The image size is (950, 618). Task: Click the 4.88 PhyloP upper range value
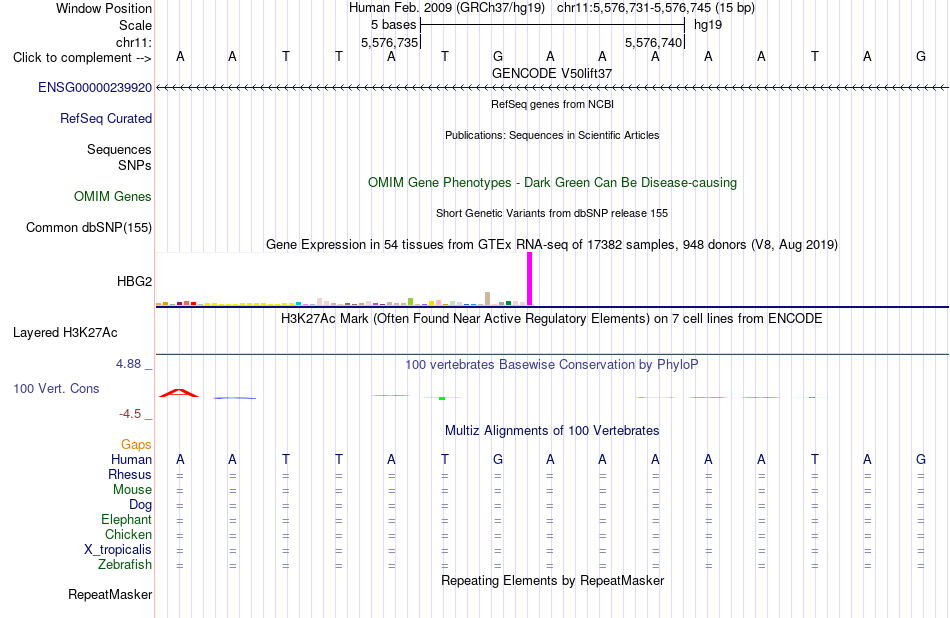128,364
